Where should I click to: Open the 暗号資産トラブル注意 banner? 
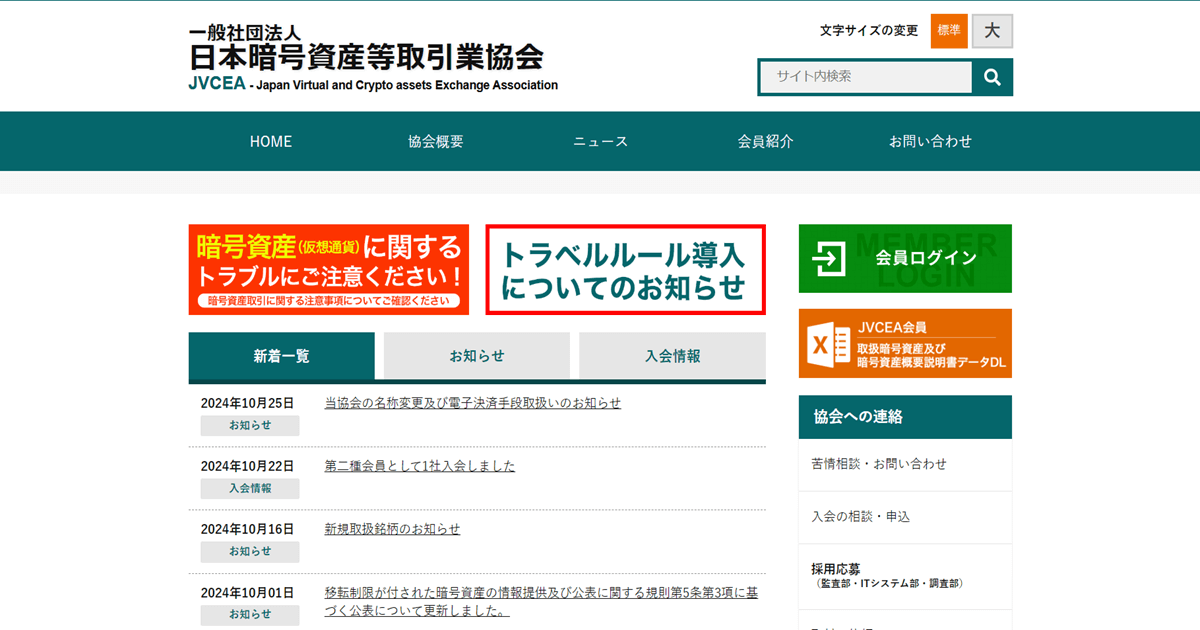328,269
